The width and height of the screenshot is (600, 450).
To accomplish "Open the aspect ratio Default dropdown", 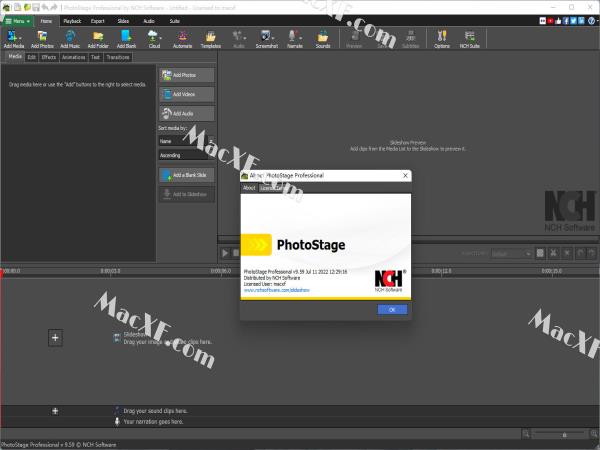I will pos(511,254).
